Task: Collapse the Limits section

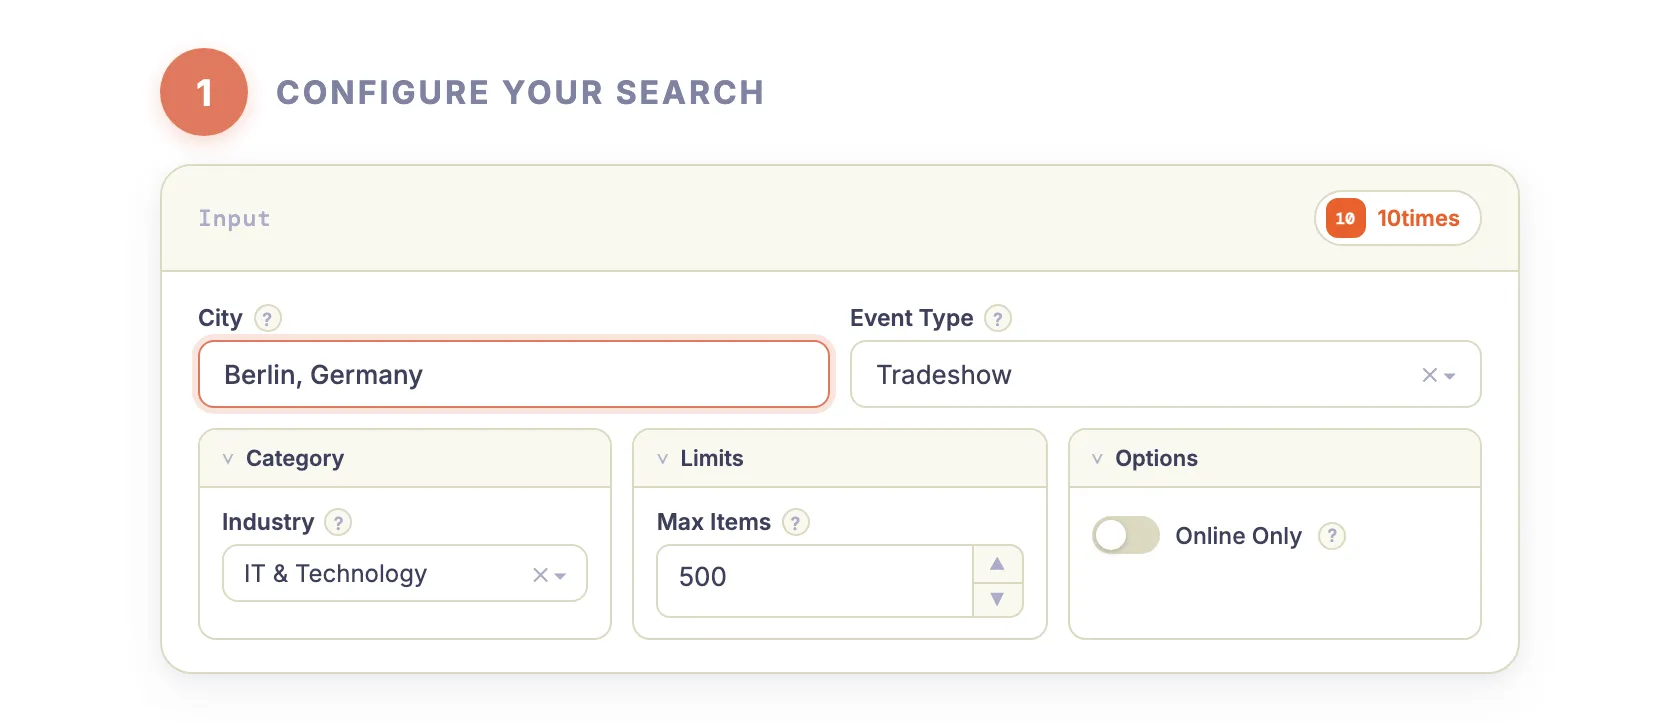Action: pyautogui.click(x=662, y=458)
